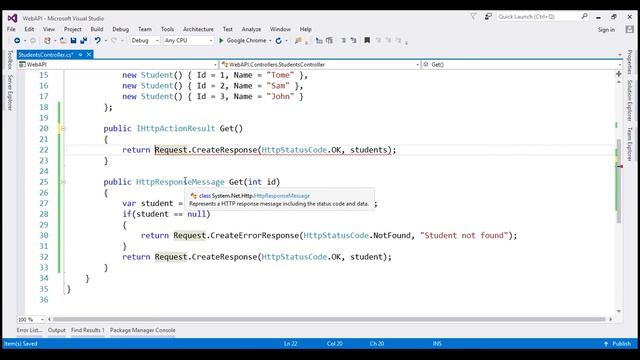Click the Decrease indent icon
Viewport: 640px width, 360px height.
click(x=343, y=40)
